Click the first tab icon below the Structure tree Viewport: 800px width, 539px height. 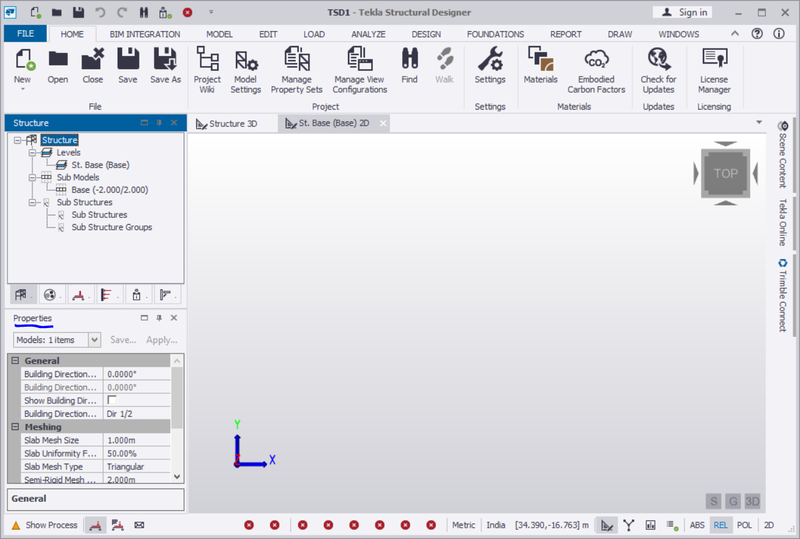(x=21, y=295)
